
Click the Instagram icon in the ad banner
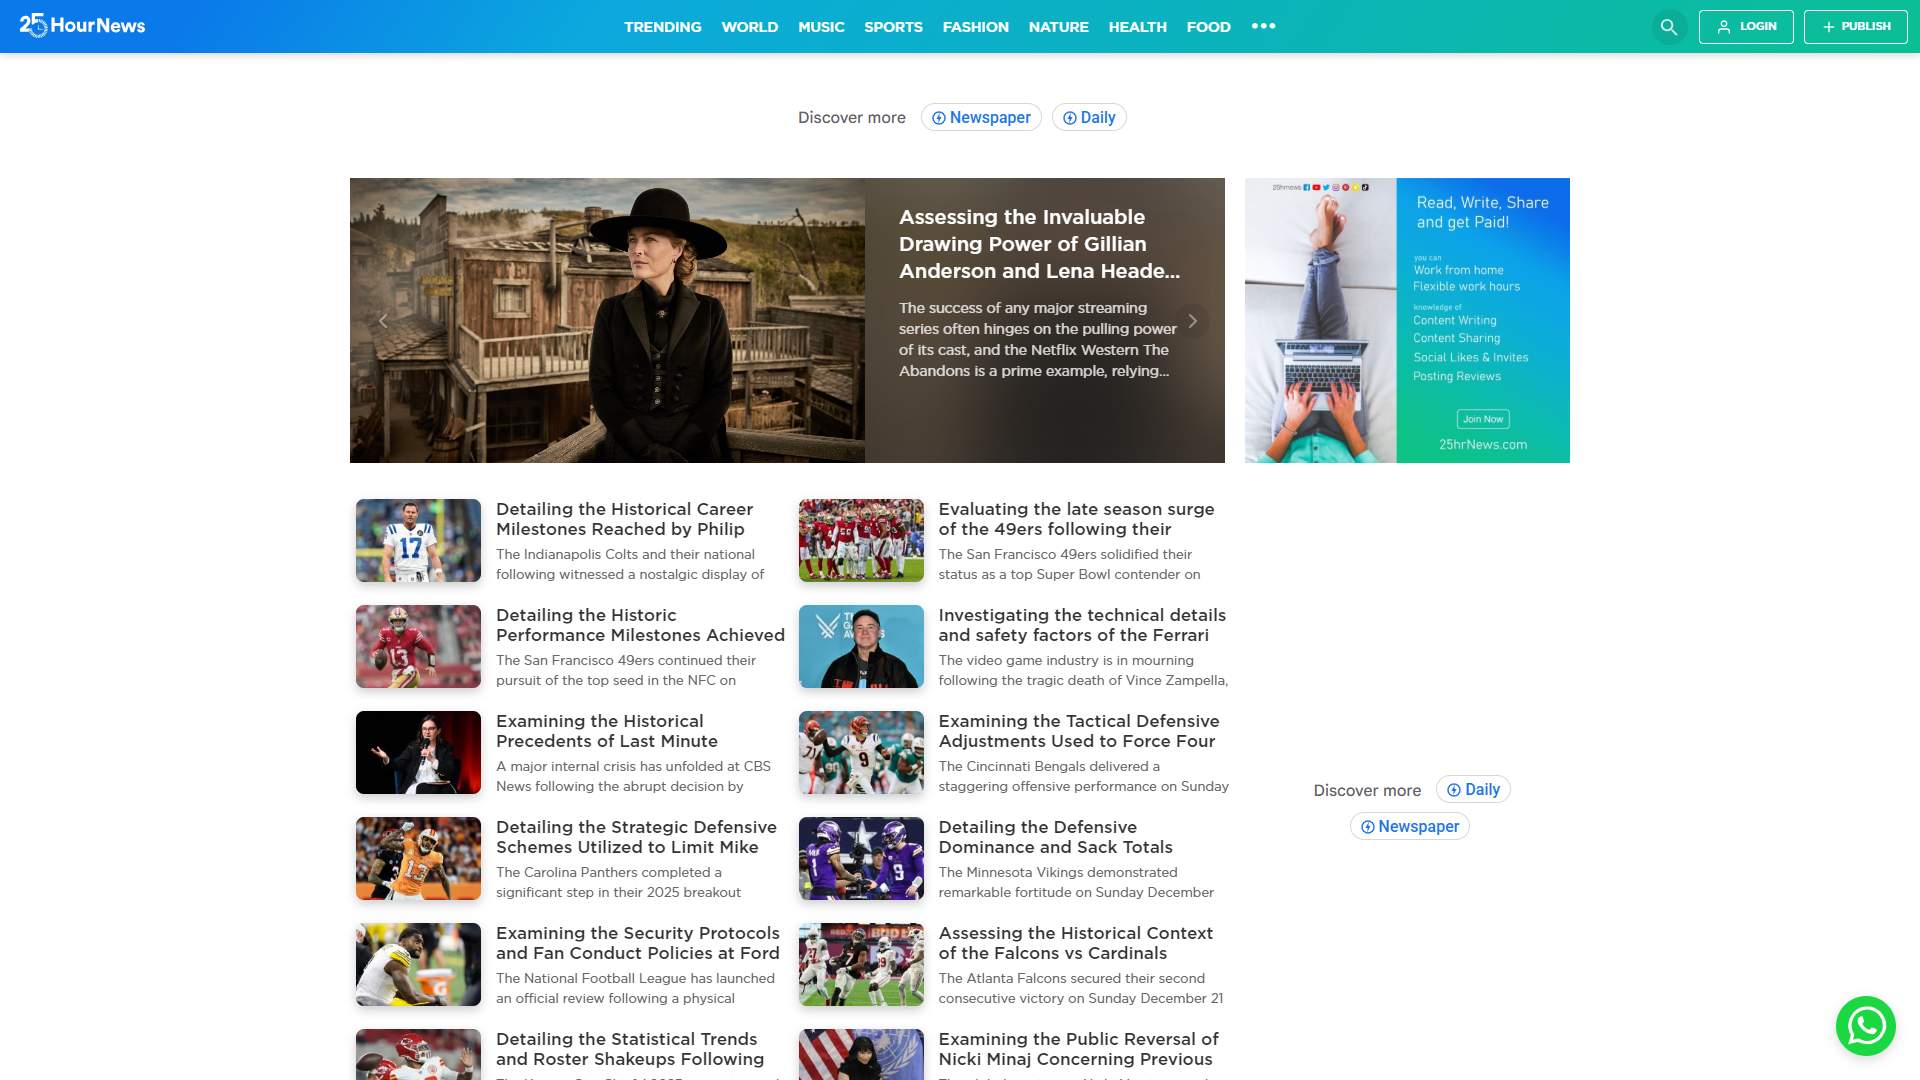[1336, 188]
